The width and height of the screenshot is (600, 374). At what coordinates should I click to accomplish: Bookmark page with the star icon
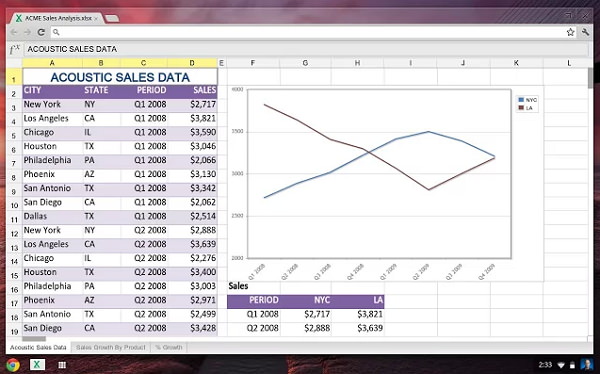(571, 32)
